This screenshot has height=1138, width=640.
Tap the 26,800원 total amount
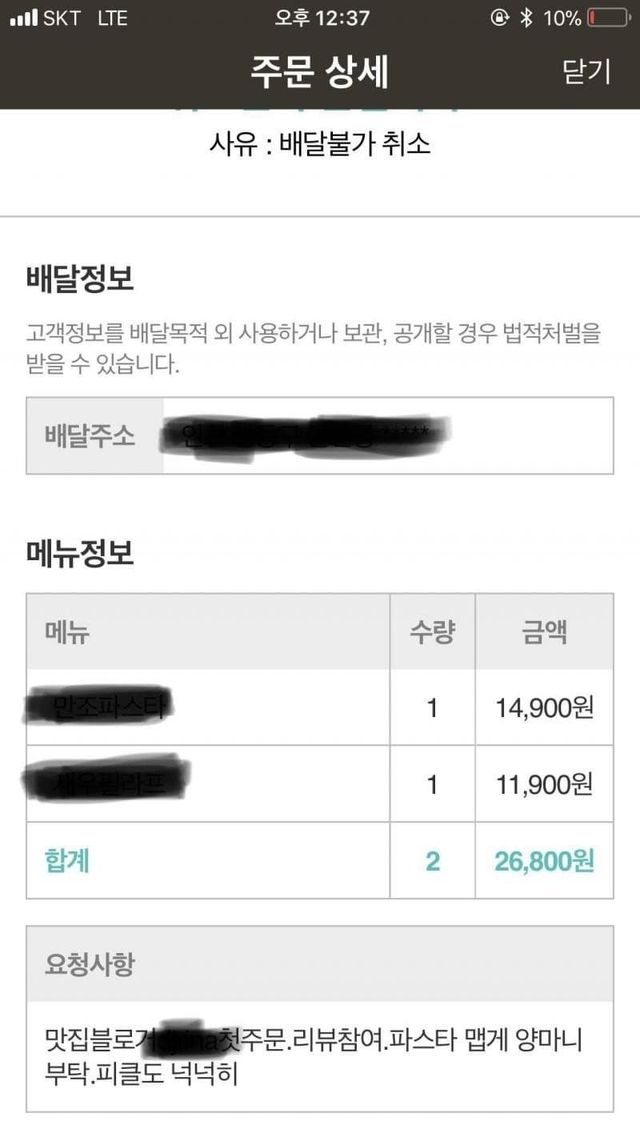(544, 861)
